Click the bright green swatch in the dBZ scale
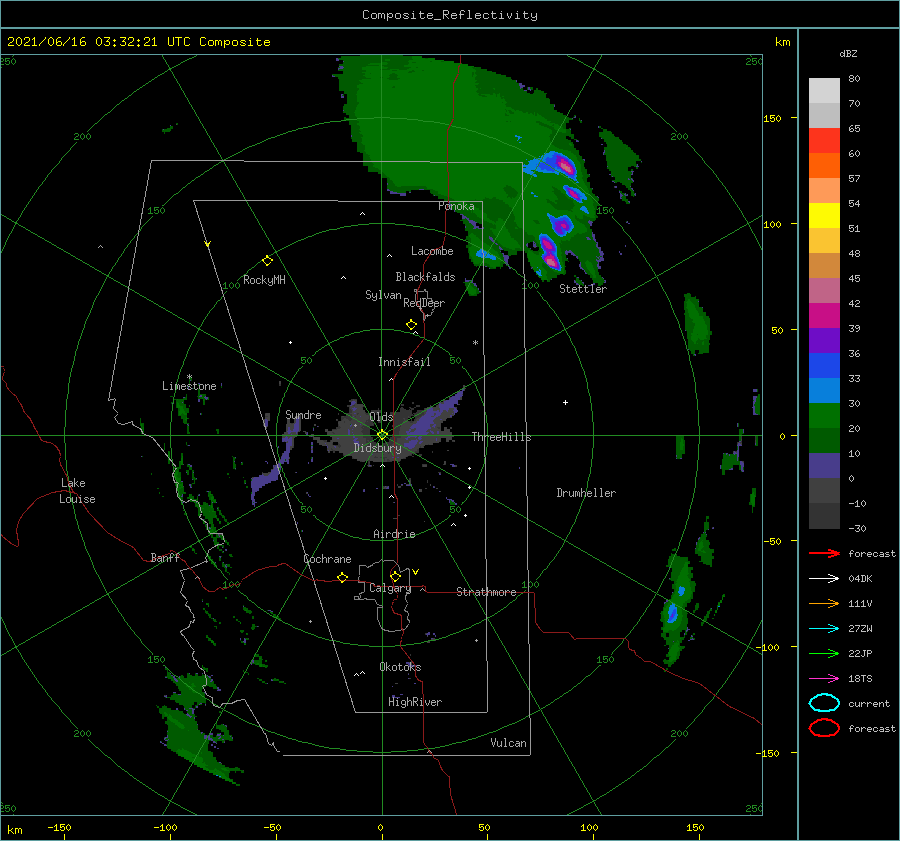The image size is (900, 841). point(824,415)
